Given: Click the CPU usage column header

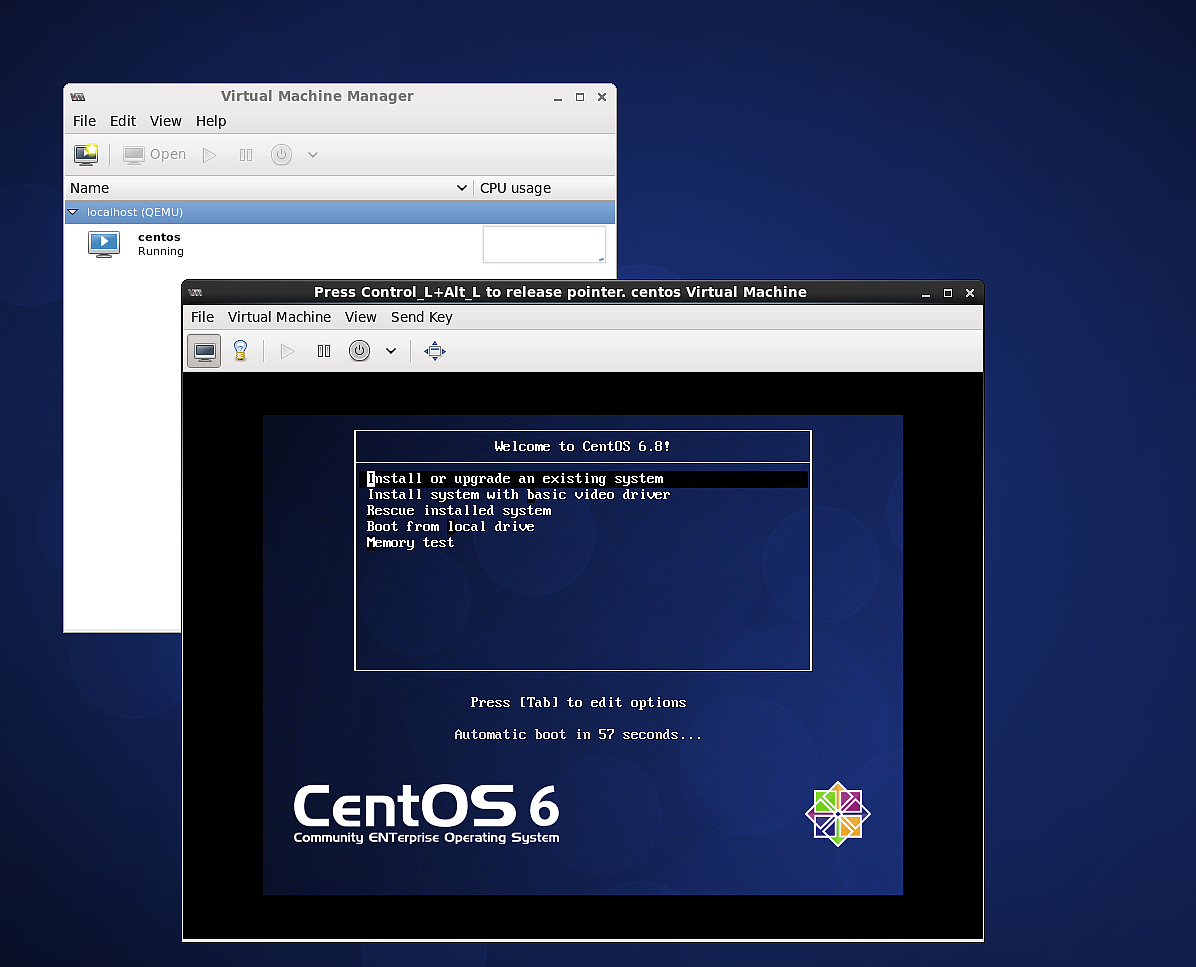Looking at the screenshot, I should point(515,188).
